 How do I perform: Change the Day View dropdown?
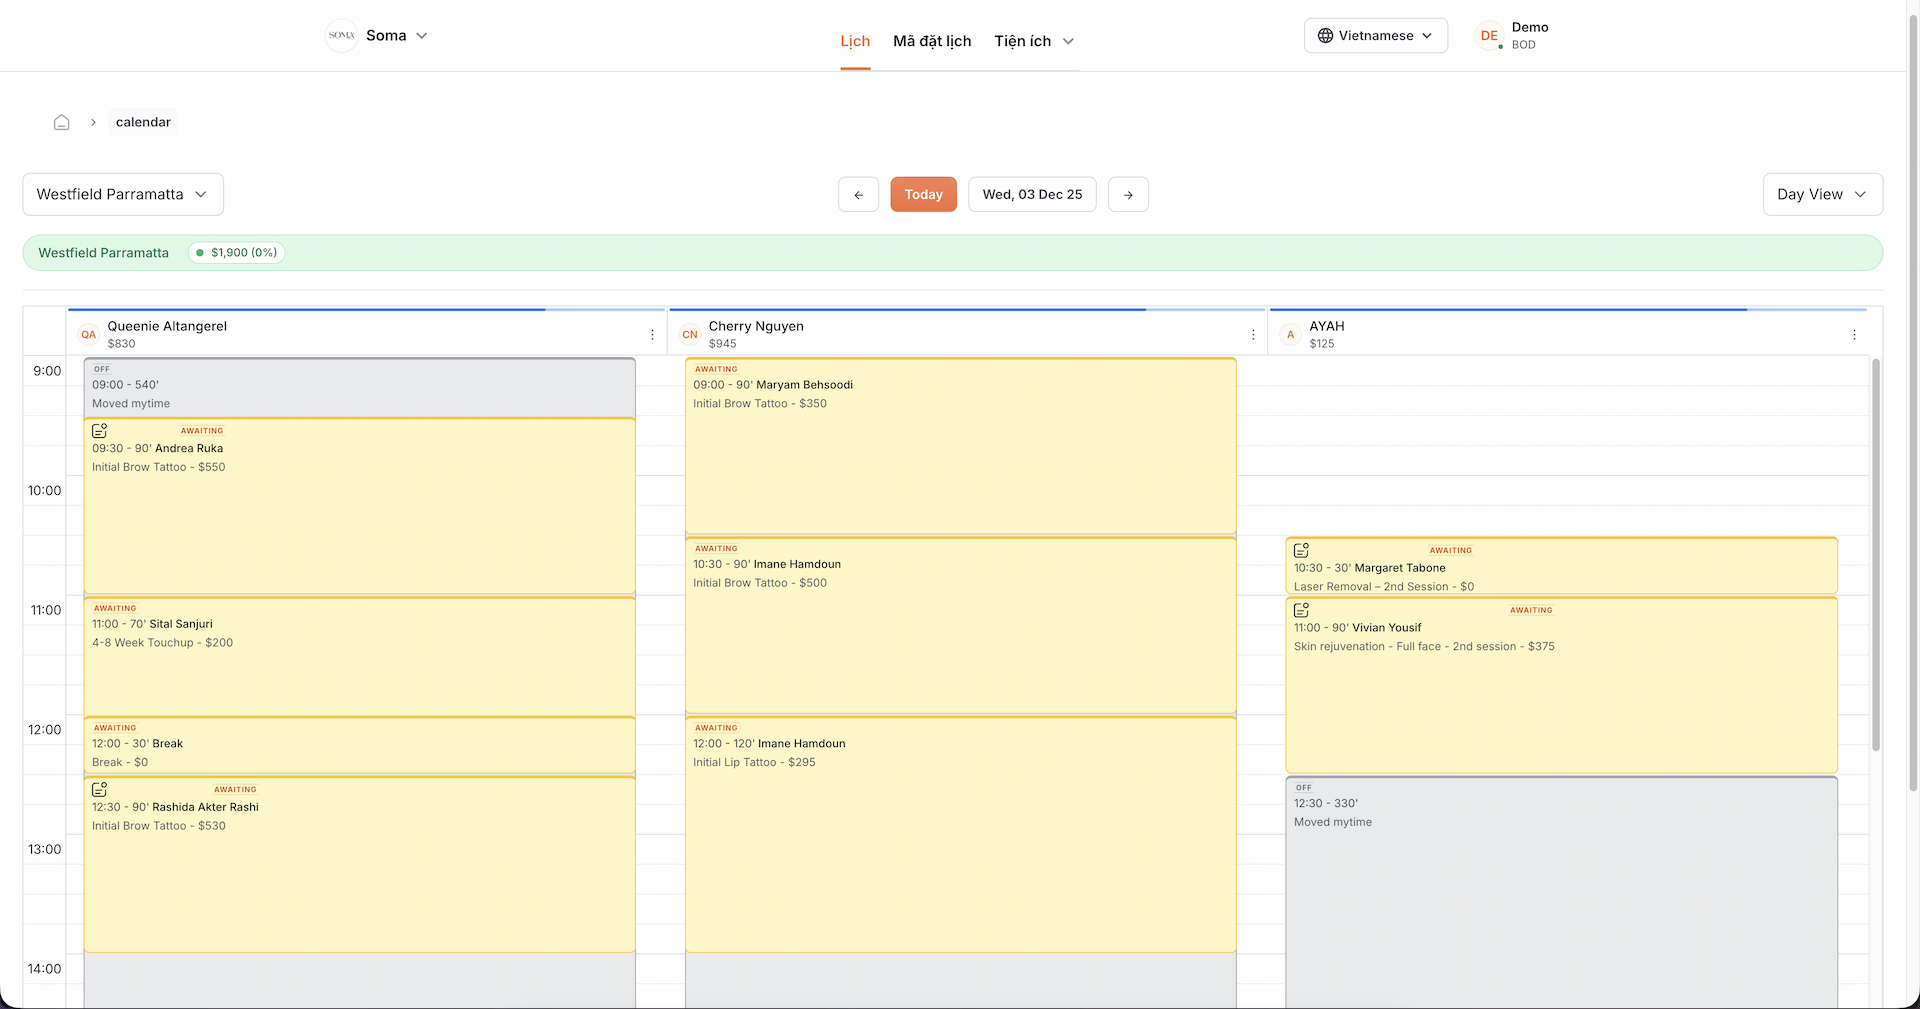1821,195
